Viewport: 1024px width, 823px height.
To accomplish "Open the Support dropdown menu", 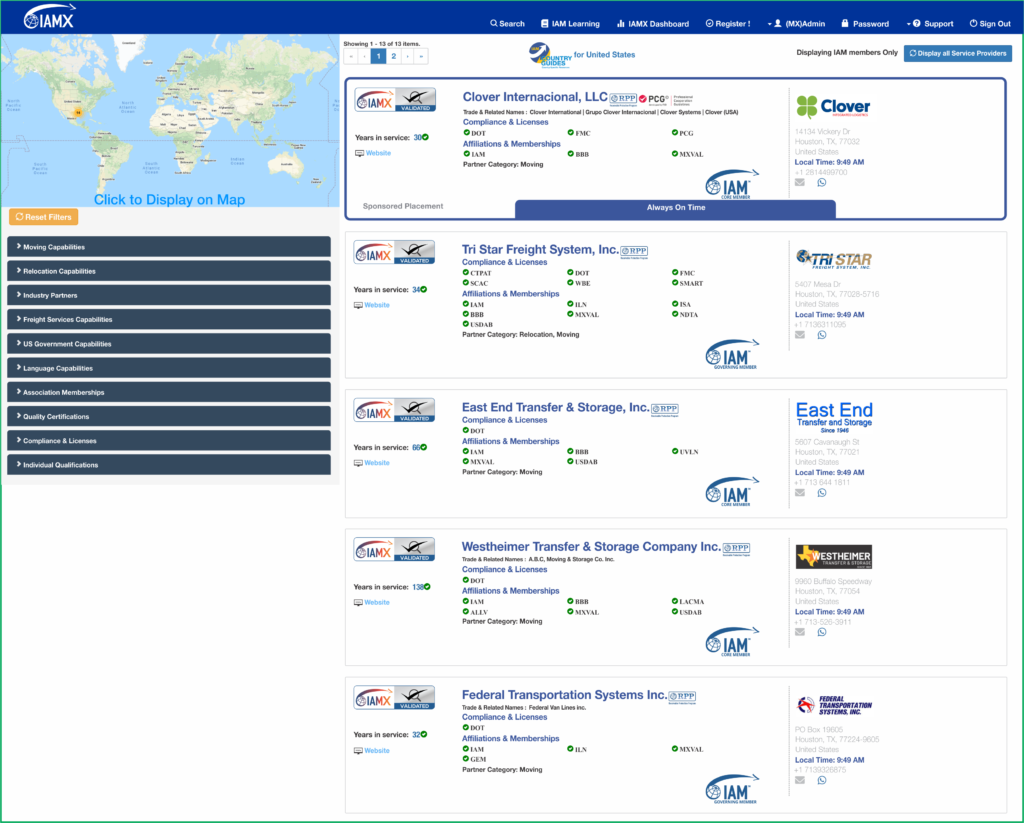I will (930, 24).
